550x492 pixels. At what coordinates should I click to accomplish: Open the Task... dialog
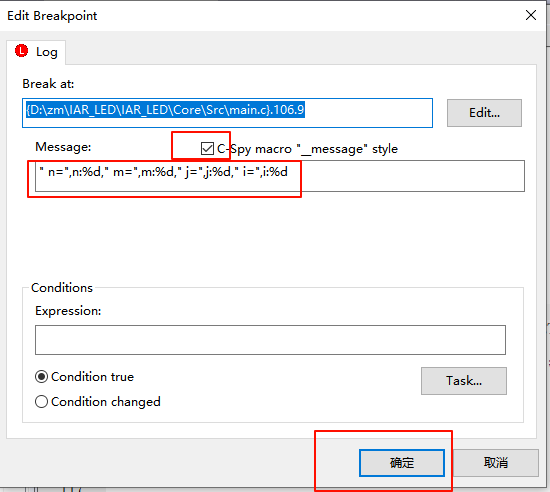tap(464, 381)
